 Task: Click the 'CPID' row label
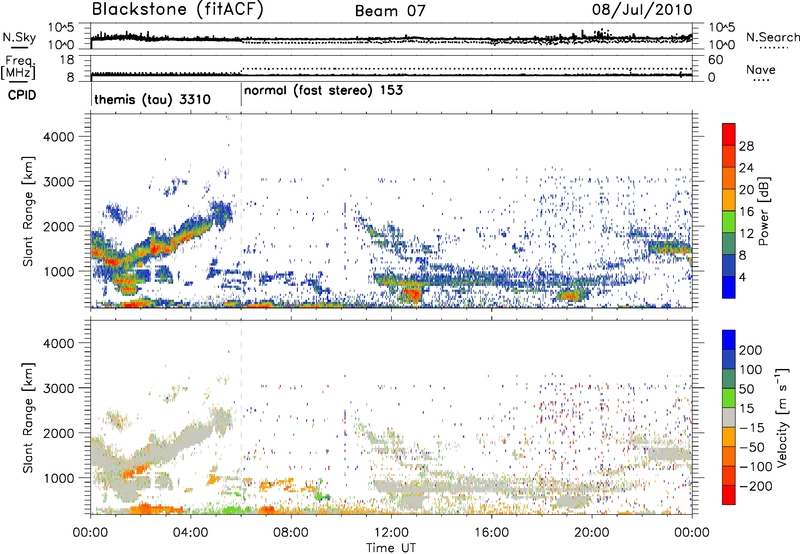coord(22,95)
